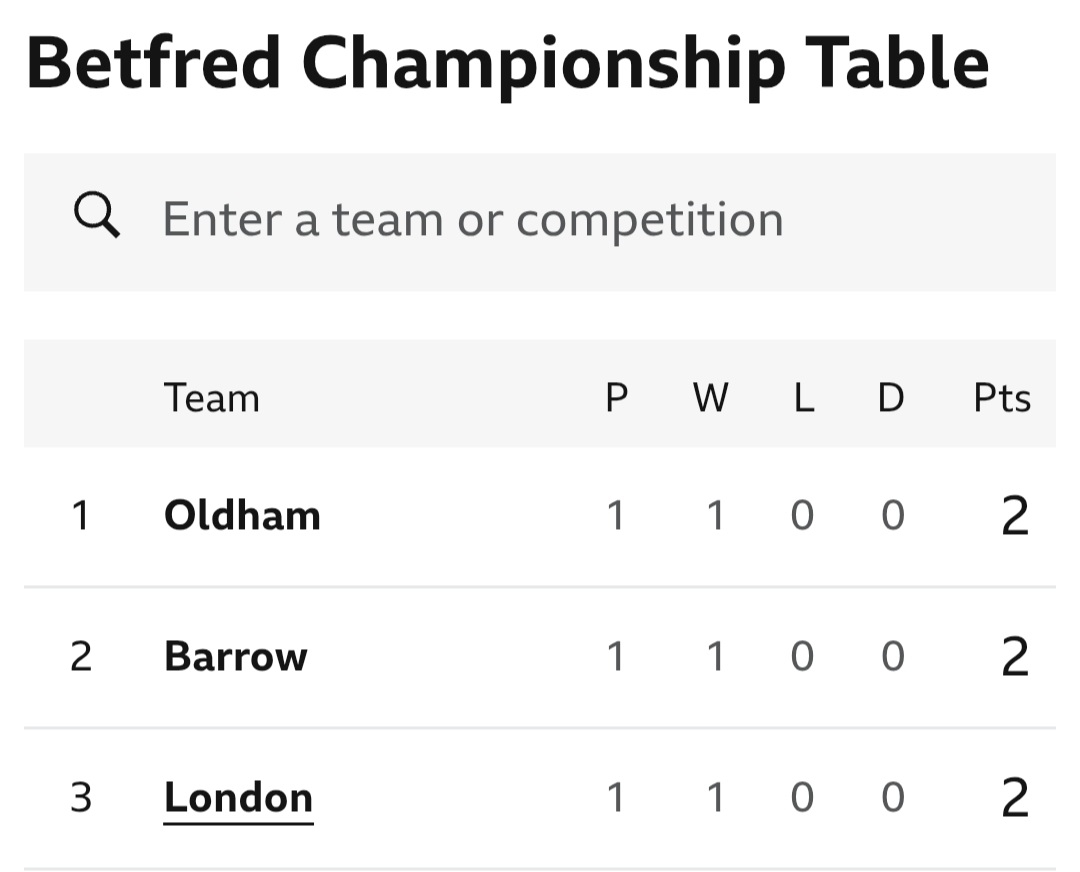Click the D (draws) column header
1080x872 pixels.
890,398
